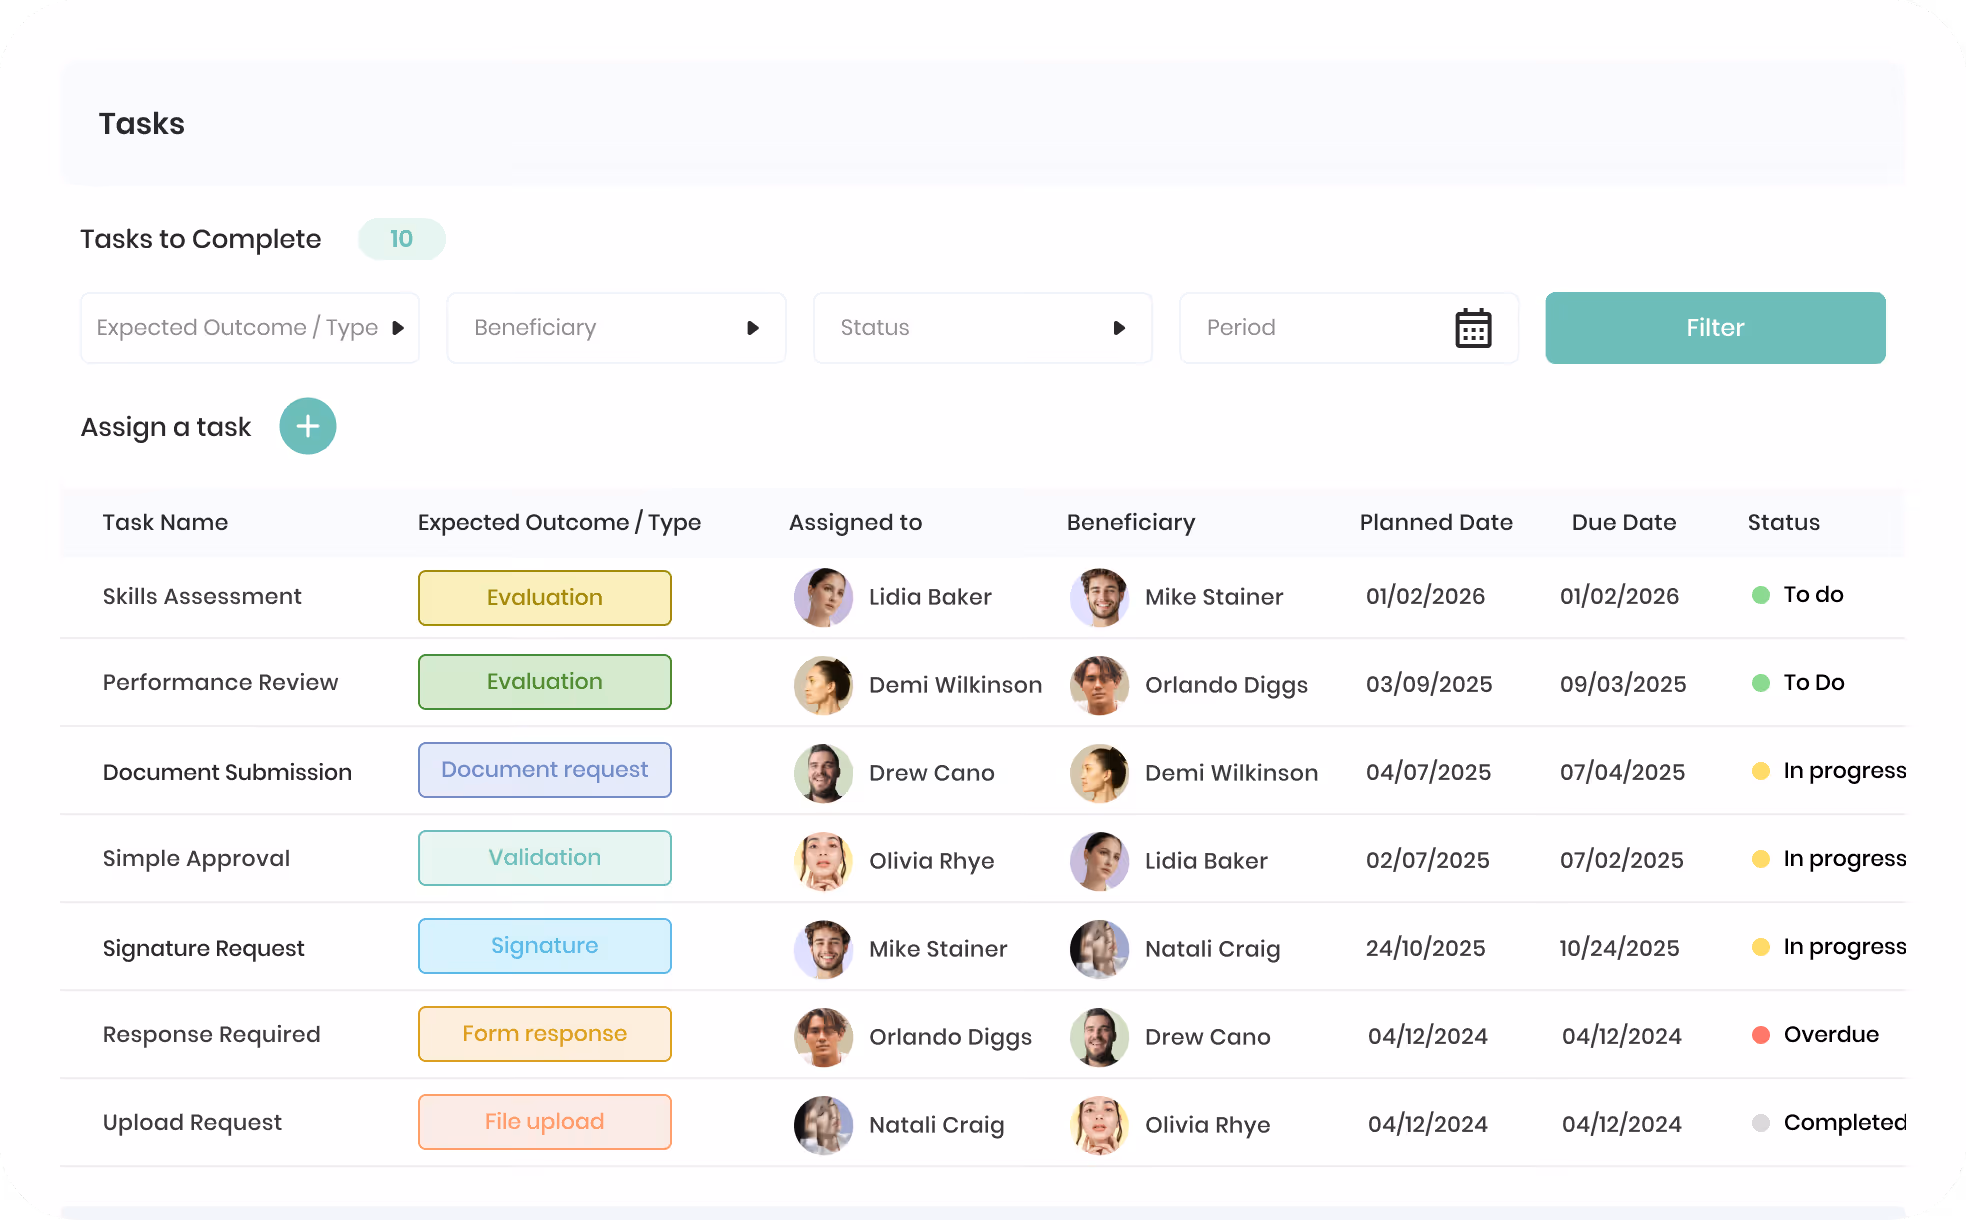Click the Assigned to column header

[x=855, y=523]
